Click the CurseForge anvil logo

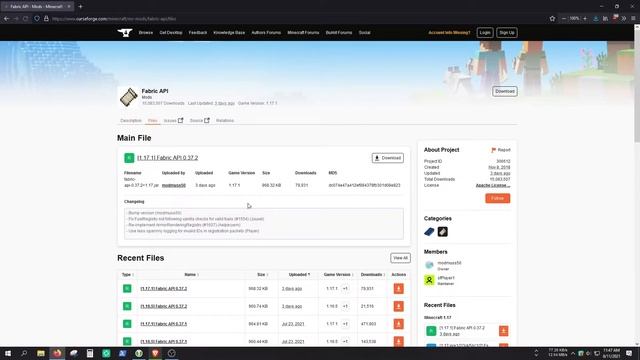pos(125,33)
